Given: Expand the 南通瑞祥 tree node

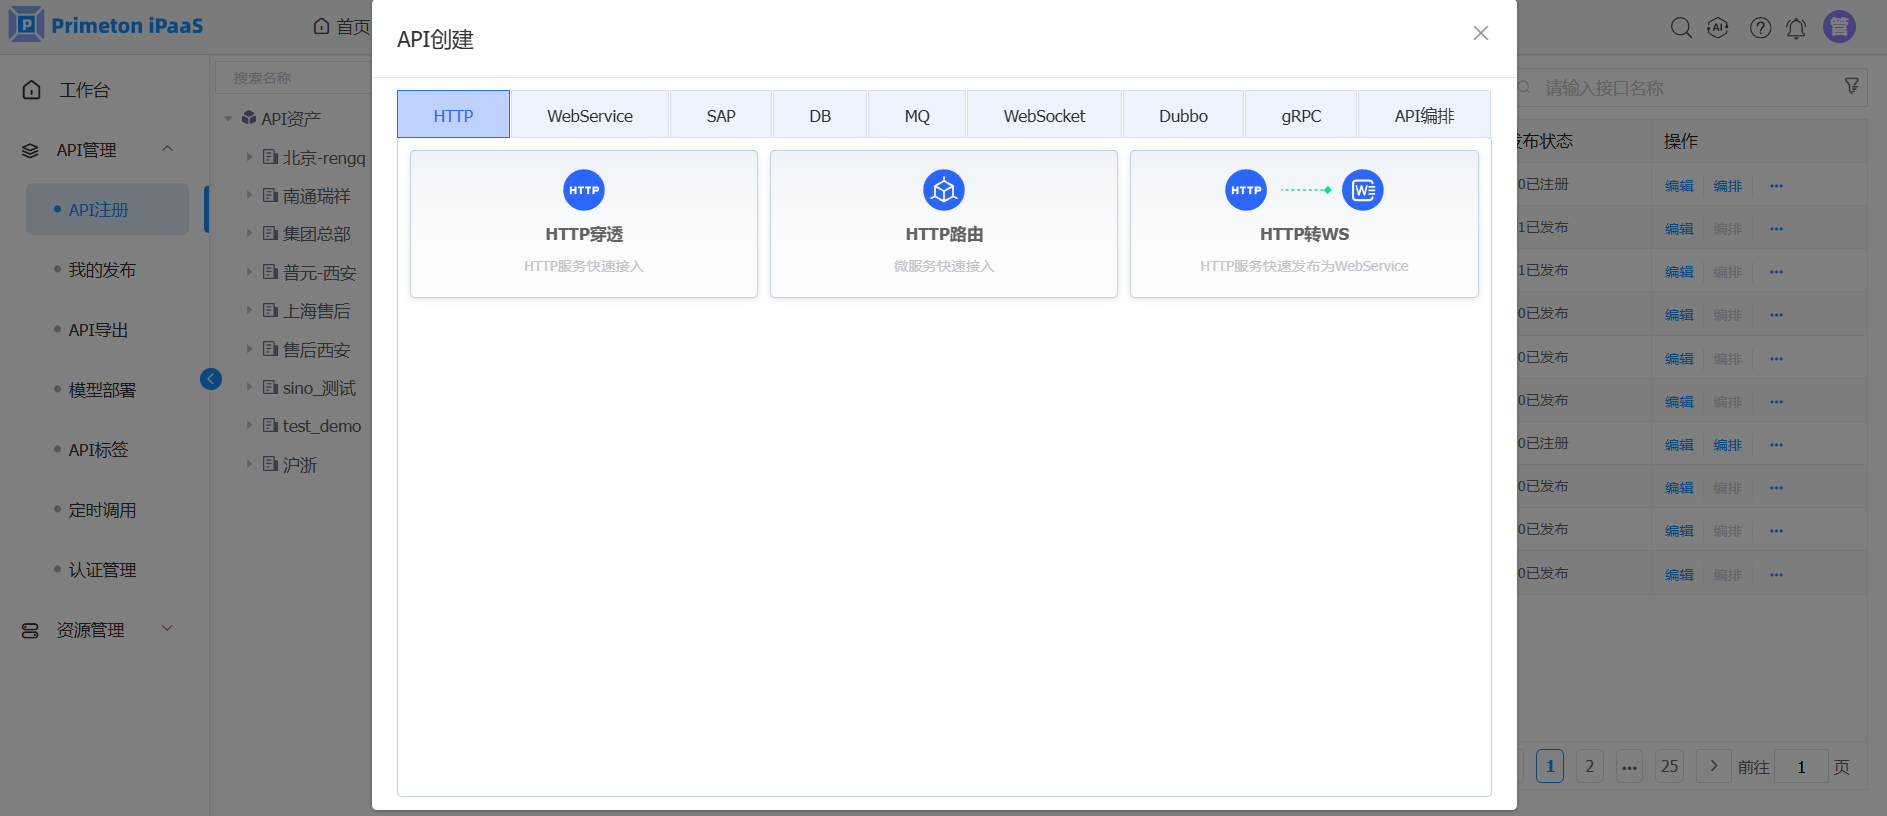Looking at the screenshot, I should [x=249, y=195].
